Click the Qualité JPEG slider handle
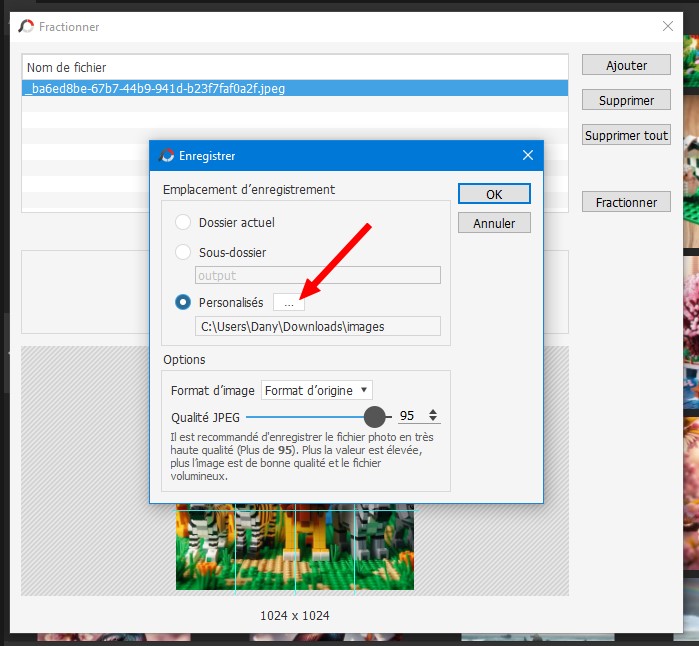This screenshot has height=646, width=699. pyautogui.click(x=374, y=417)
